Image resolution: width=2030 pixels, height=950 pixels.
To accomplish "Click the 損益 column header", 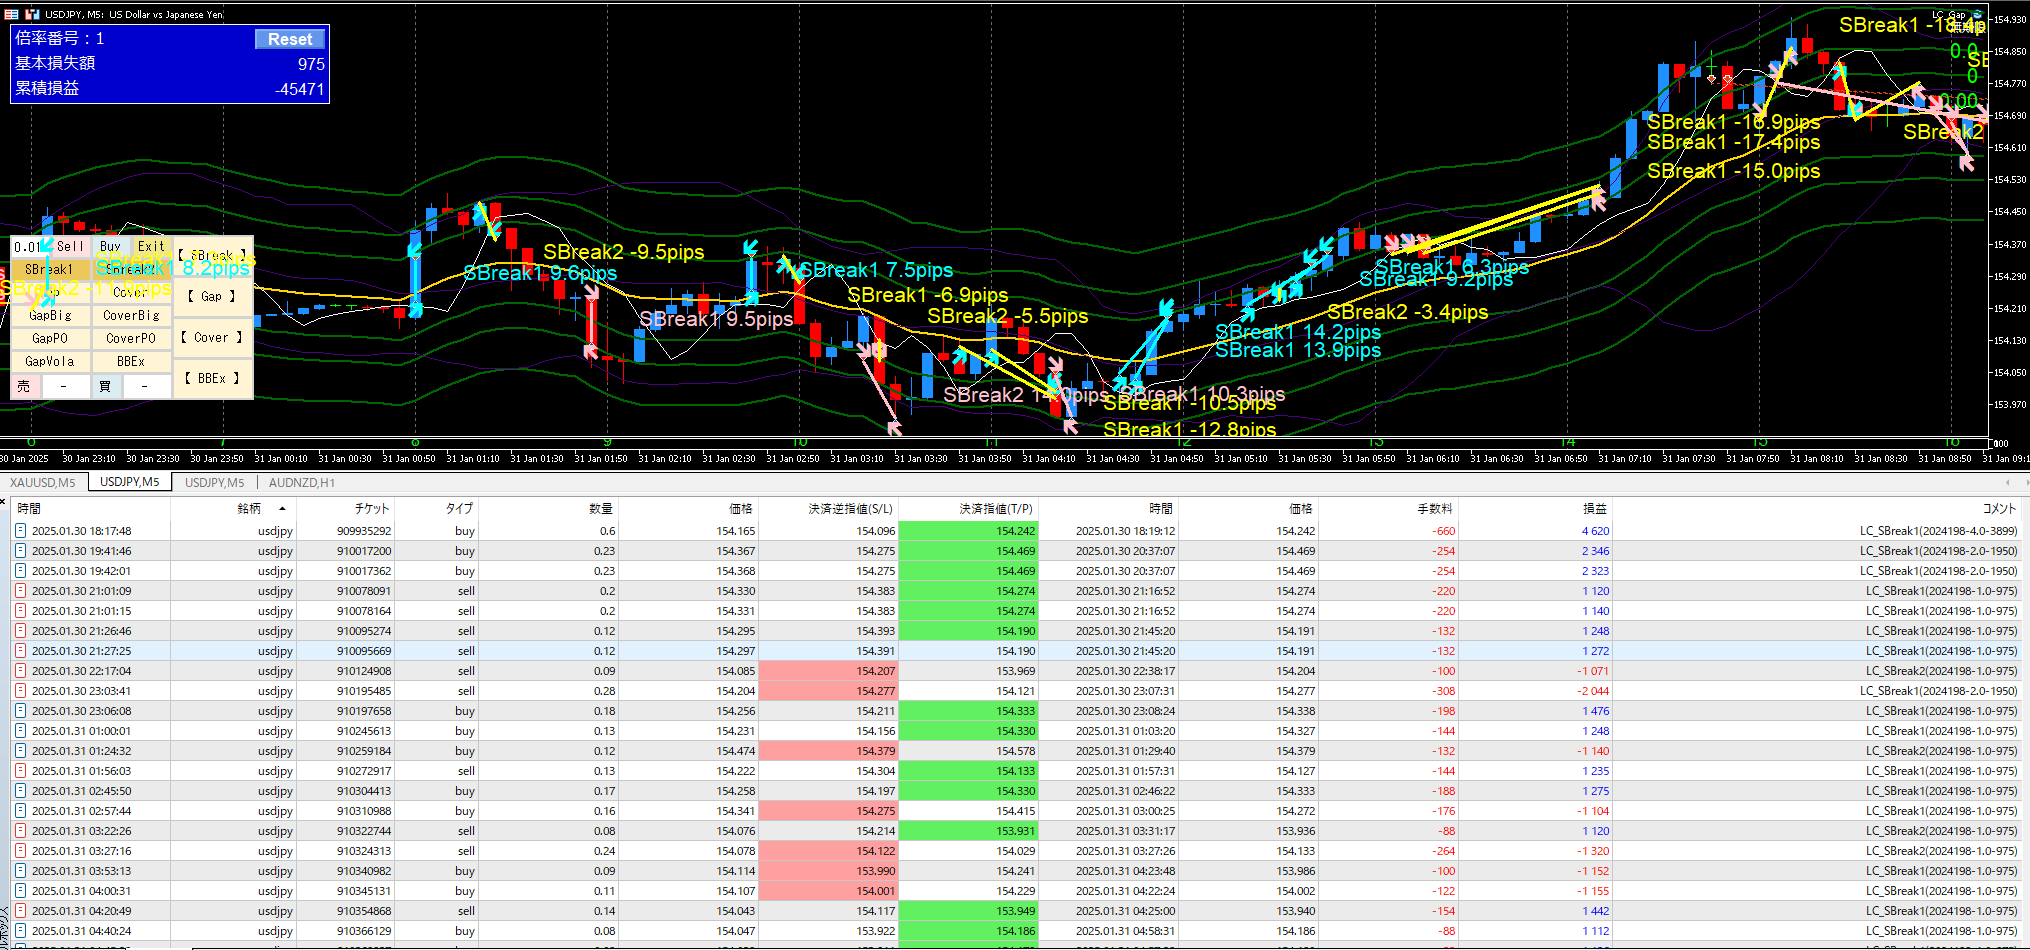I will click(1594, 509).
